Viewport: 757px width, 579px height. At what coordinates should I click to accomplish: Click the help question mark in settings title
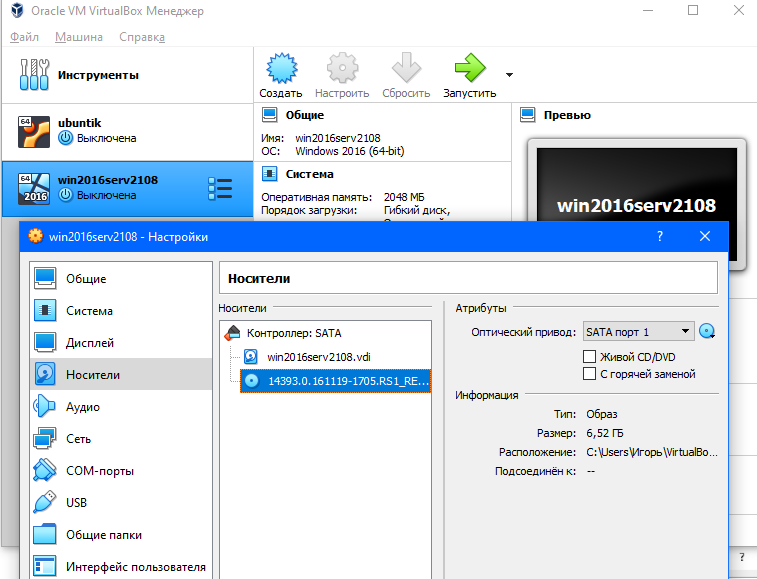tap(660, 236)
